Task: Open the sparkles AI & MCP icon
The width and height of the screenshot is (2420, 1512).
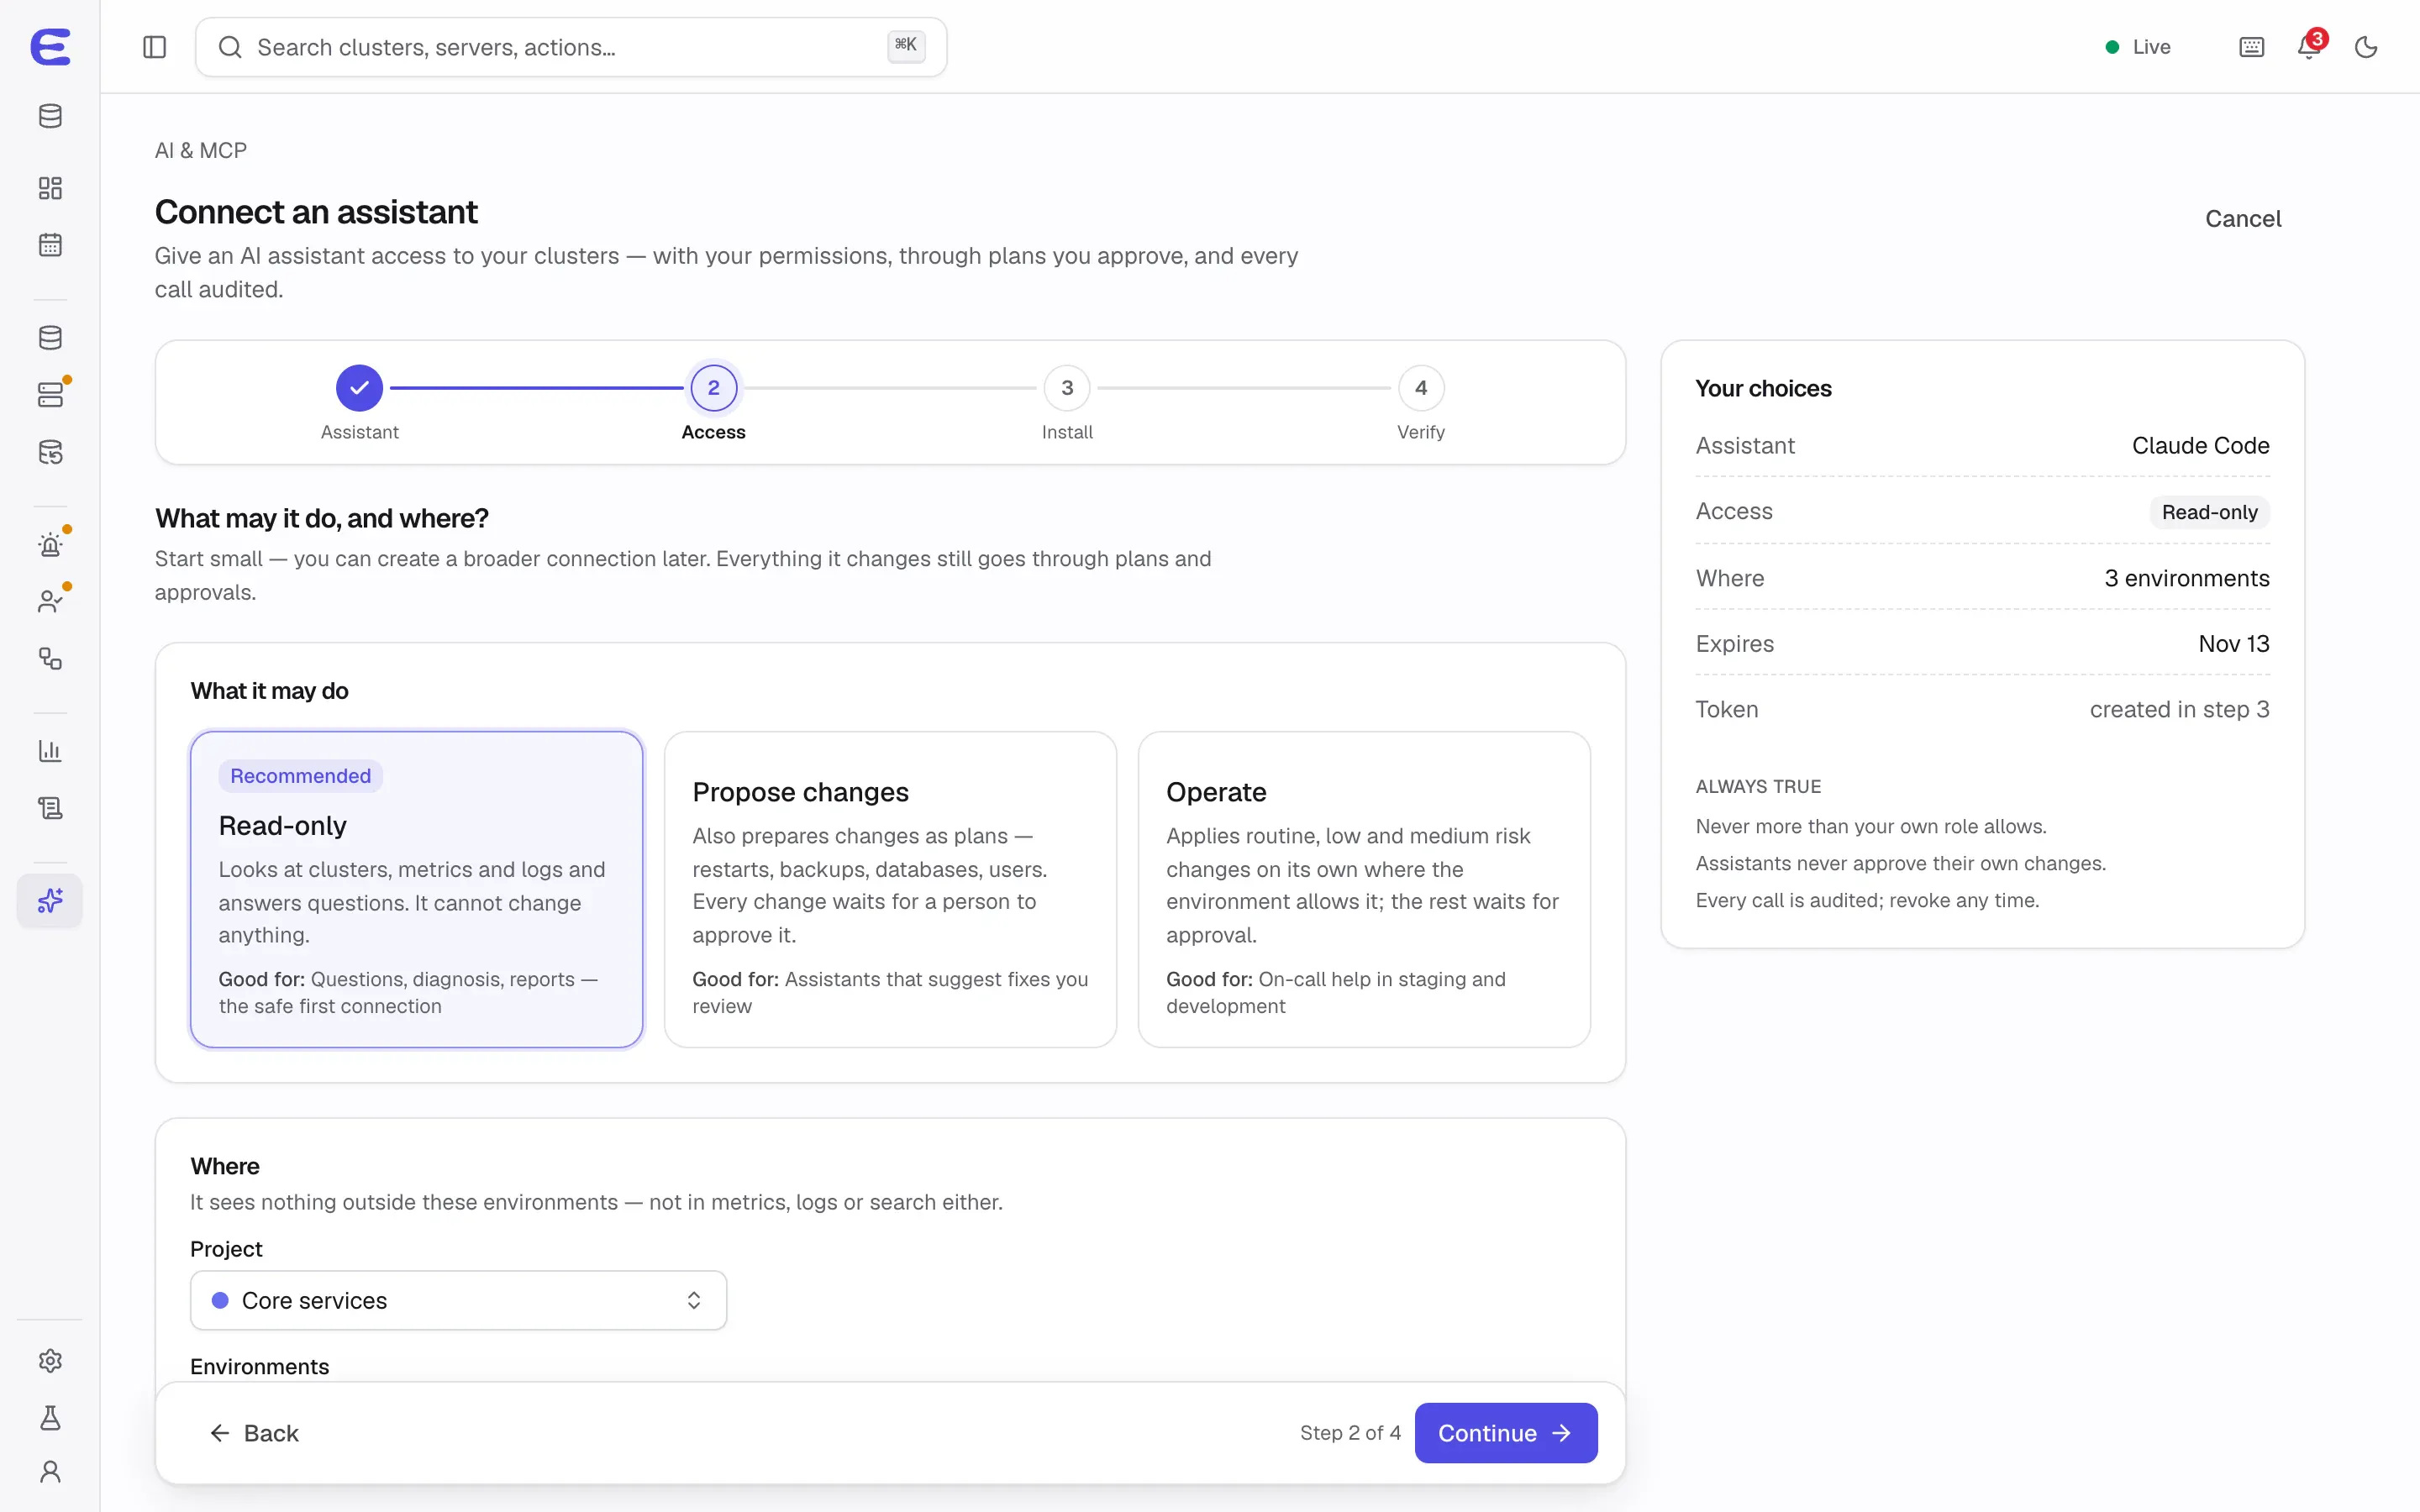Action: pyautogui.click(x=50, y=900)
